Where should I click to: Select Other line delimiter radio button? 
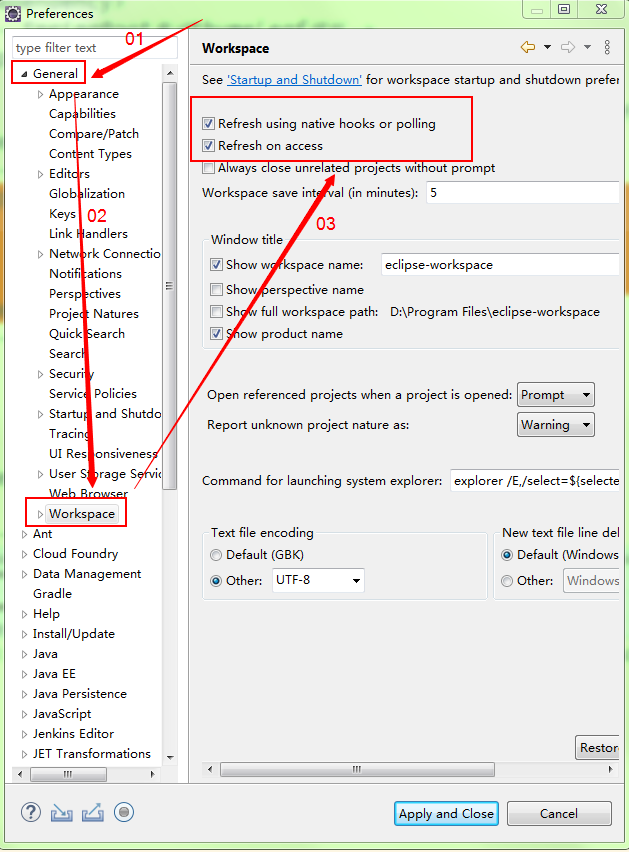[x=507, y=581]
